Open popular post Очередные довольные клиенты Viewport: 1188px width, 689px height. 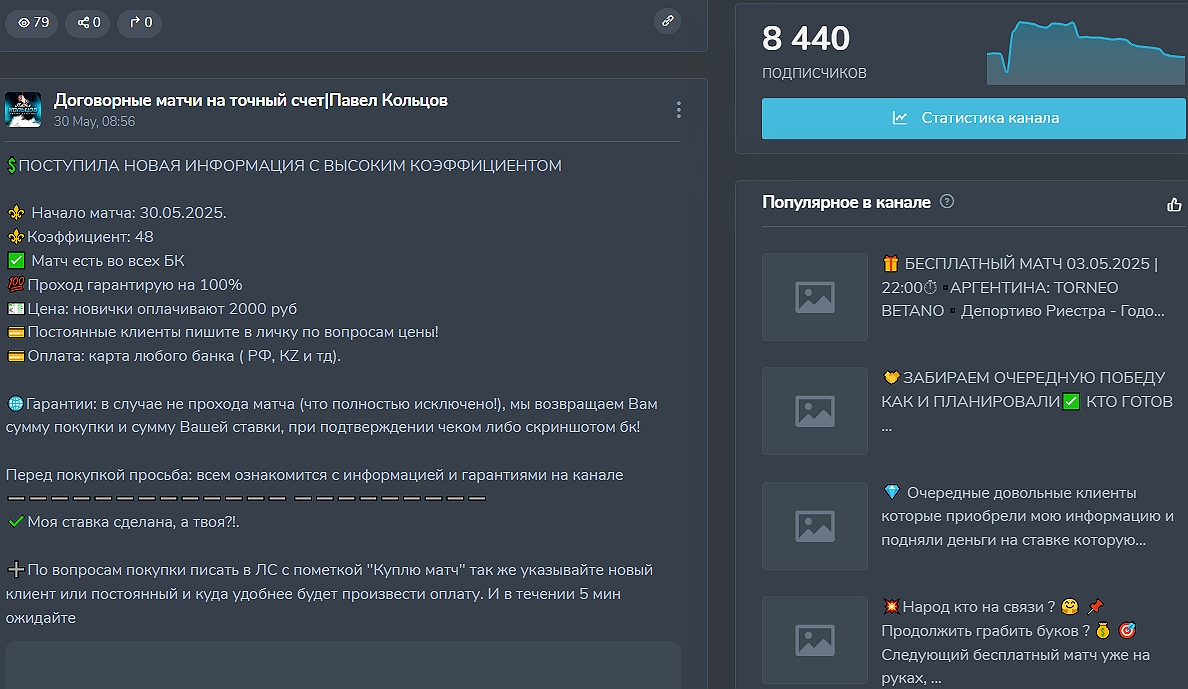pos(1027,516)
